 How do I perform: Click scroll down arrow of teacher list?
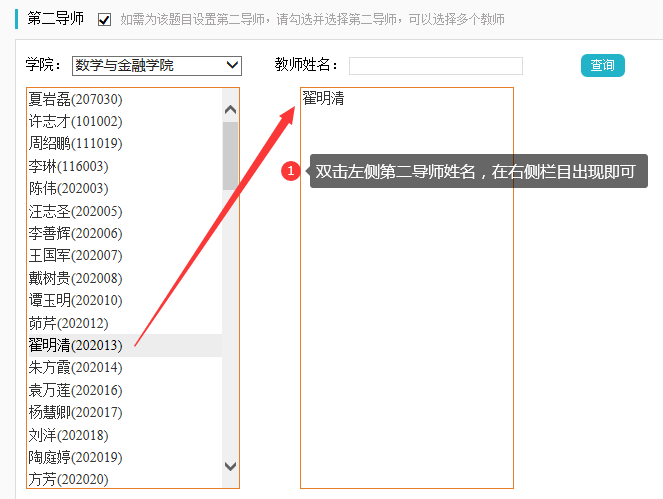pos(230,466)
